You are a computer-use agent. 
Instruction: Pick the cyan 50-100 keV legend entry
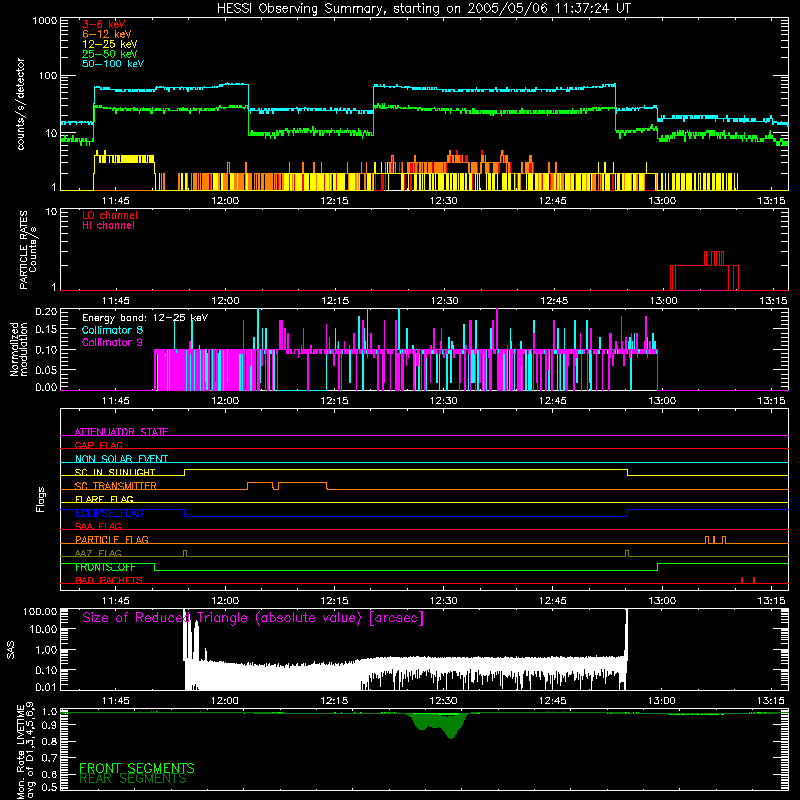coord(113,64)
